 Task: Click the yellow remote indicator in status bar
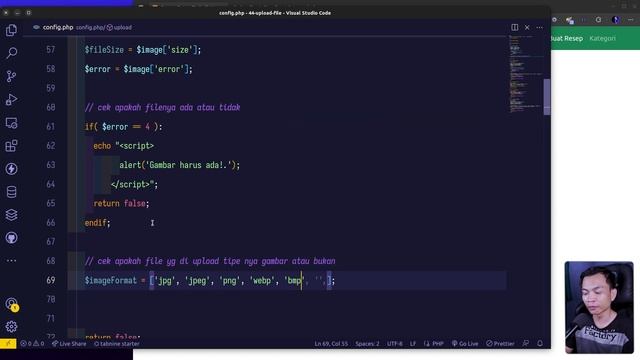[8, 344]
